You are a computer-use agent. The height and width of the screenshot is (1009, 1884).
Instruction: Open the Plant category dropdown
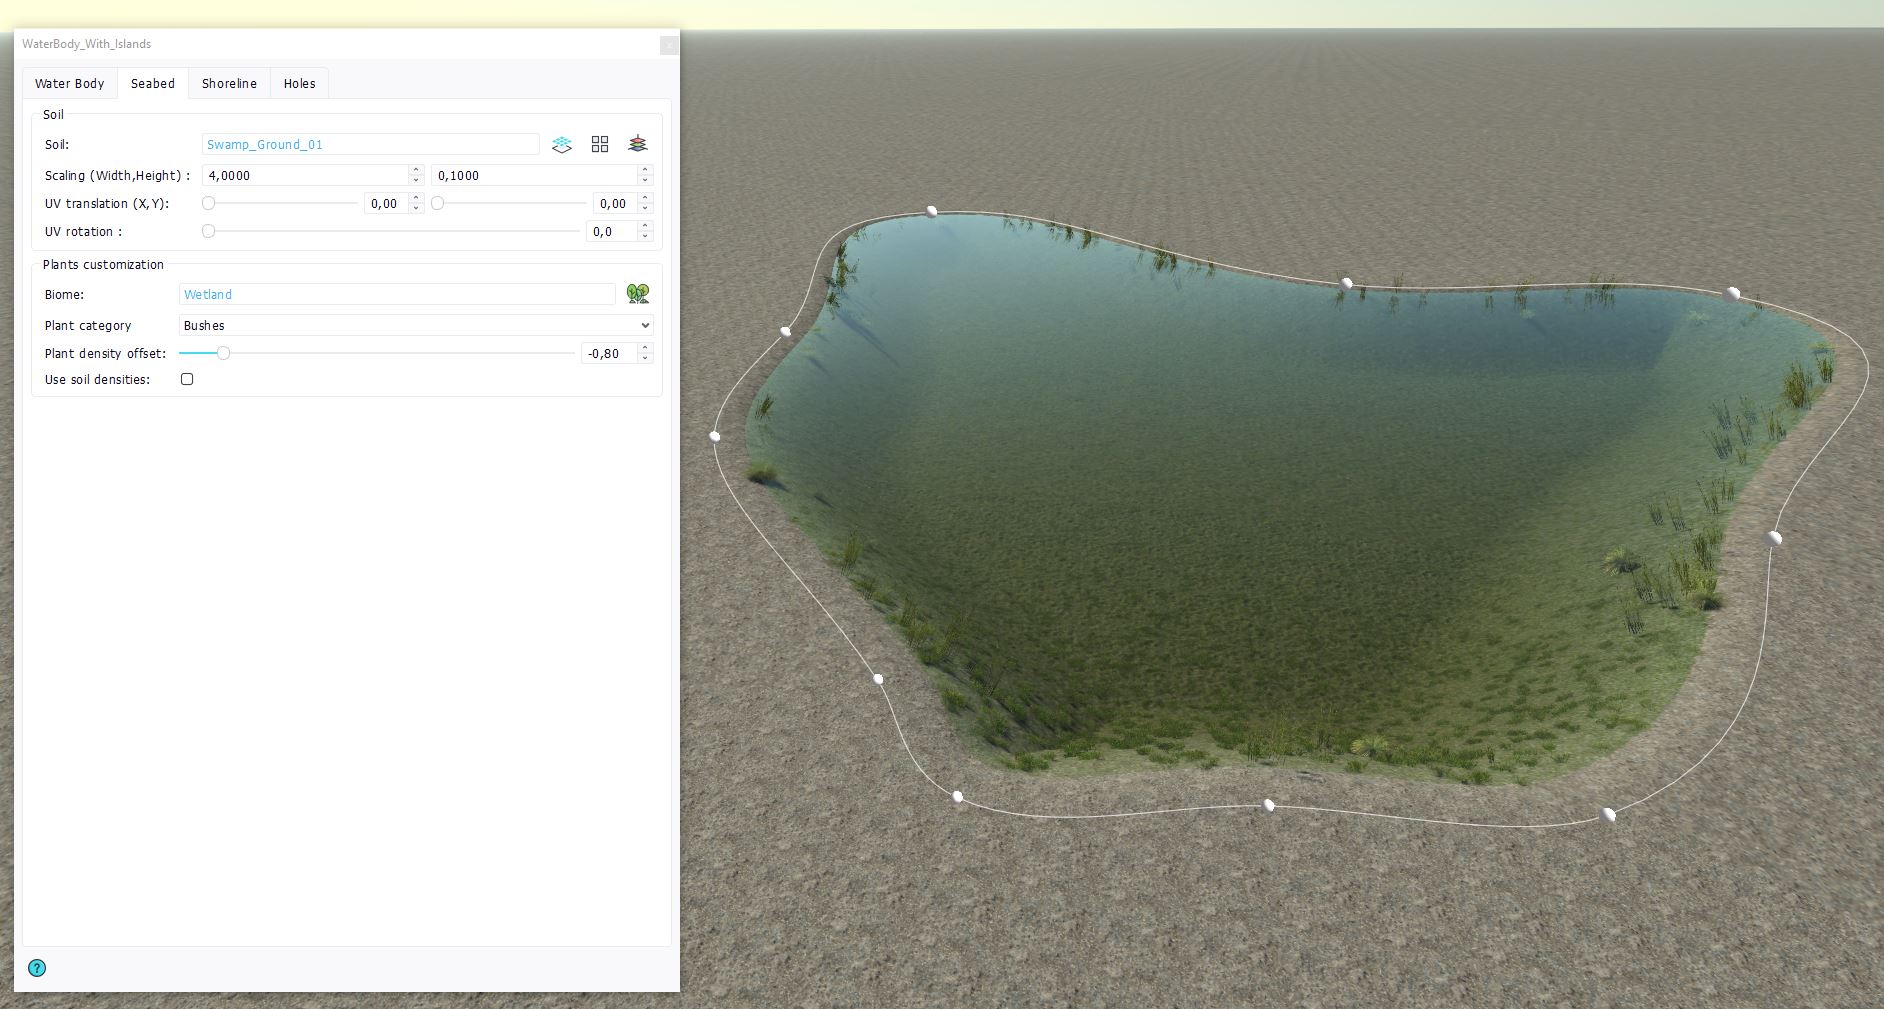(416, 326)
